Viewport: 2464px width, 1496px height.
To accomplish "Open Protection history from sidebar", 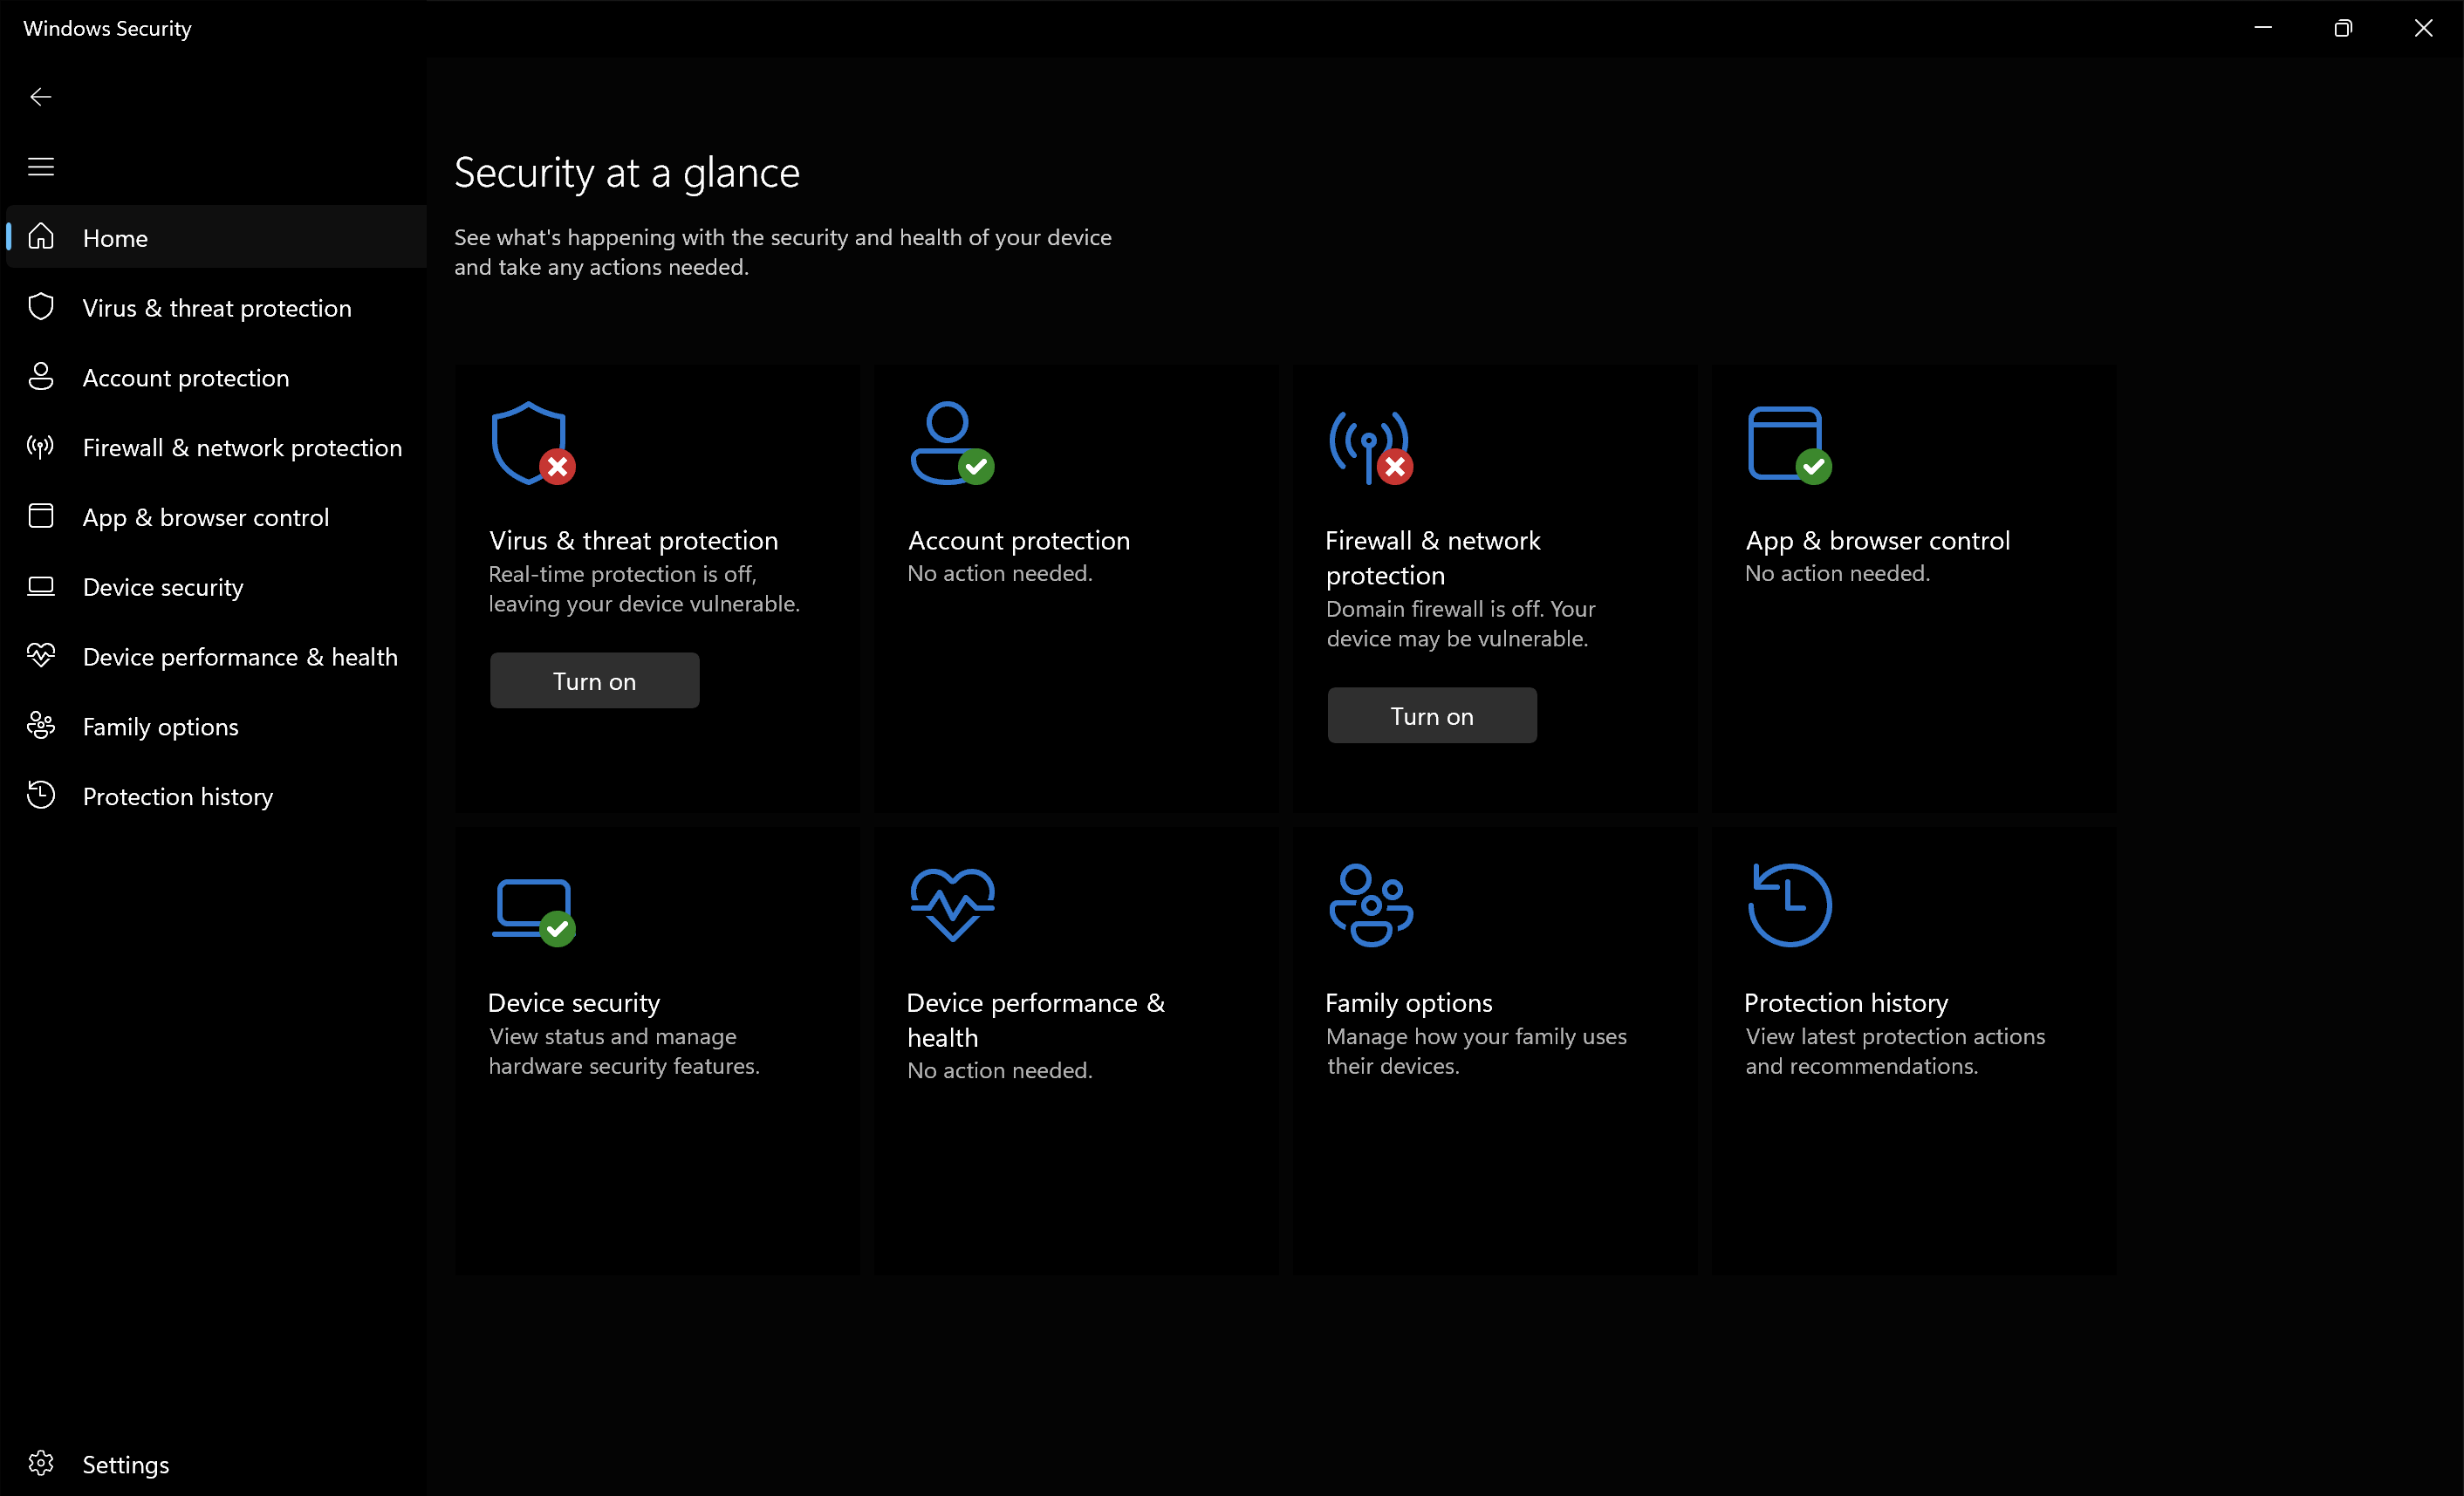I will pyautogui.click(x=178, y=797).
